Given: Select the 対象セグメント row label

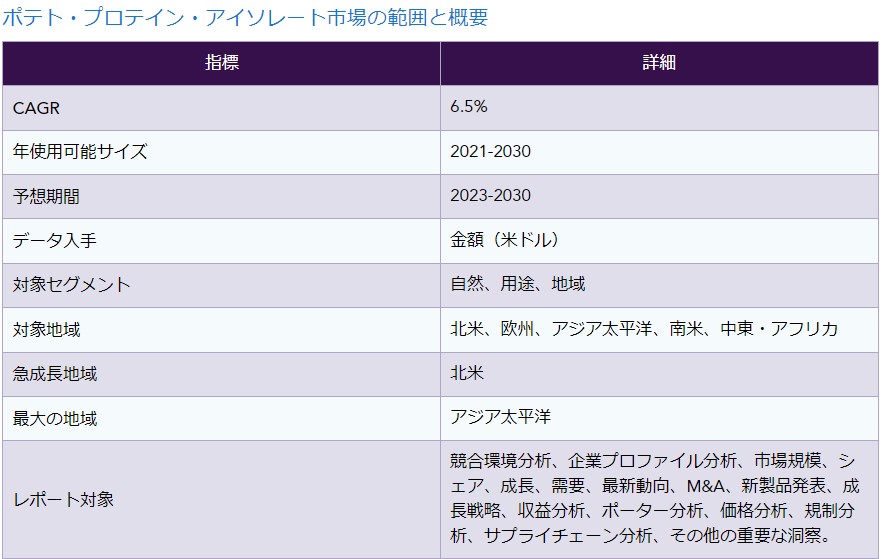Looking at the screenshot, I should tap(72, 285).
